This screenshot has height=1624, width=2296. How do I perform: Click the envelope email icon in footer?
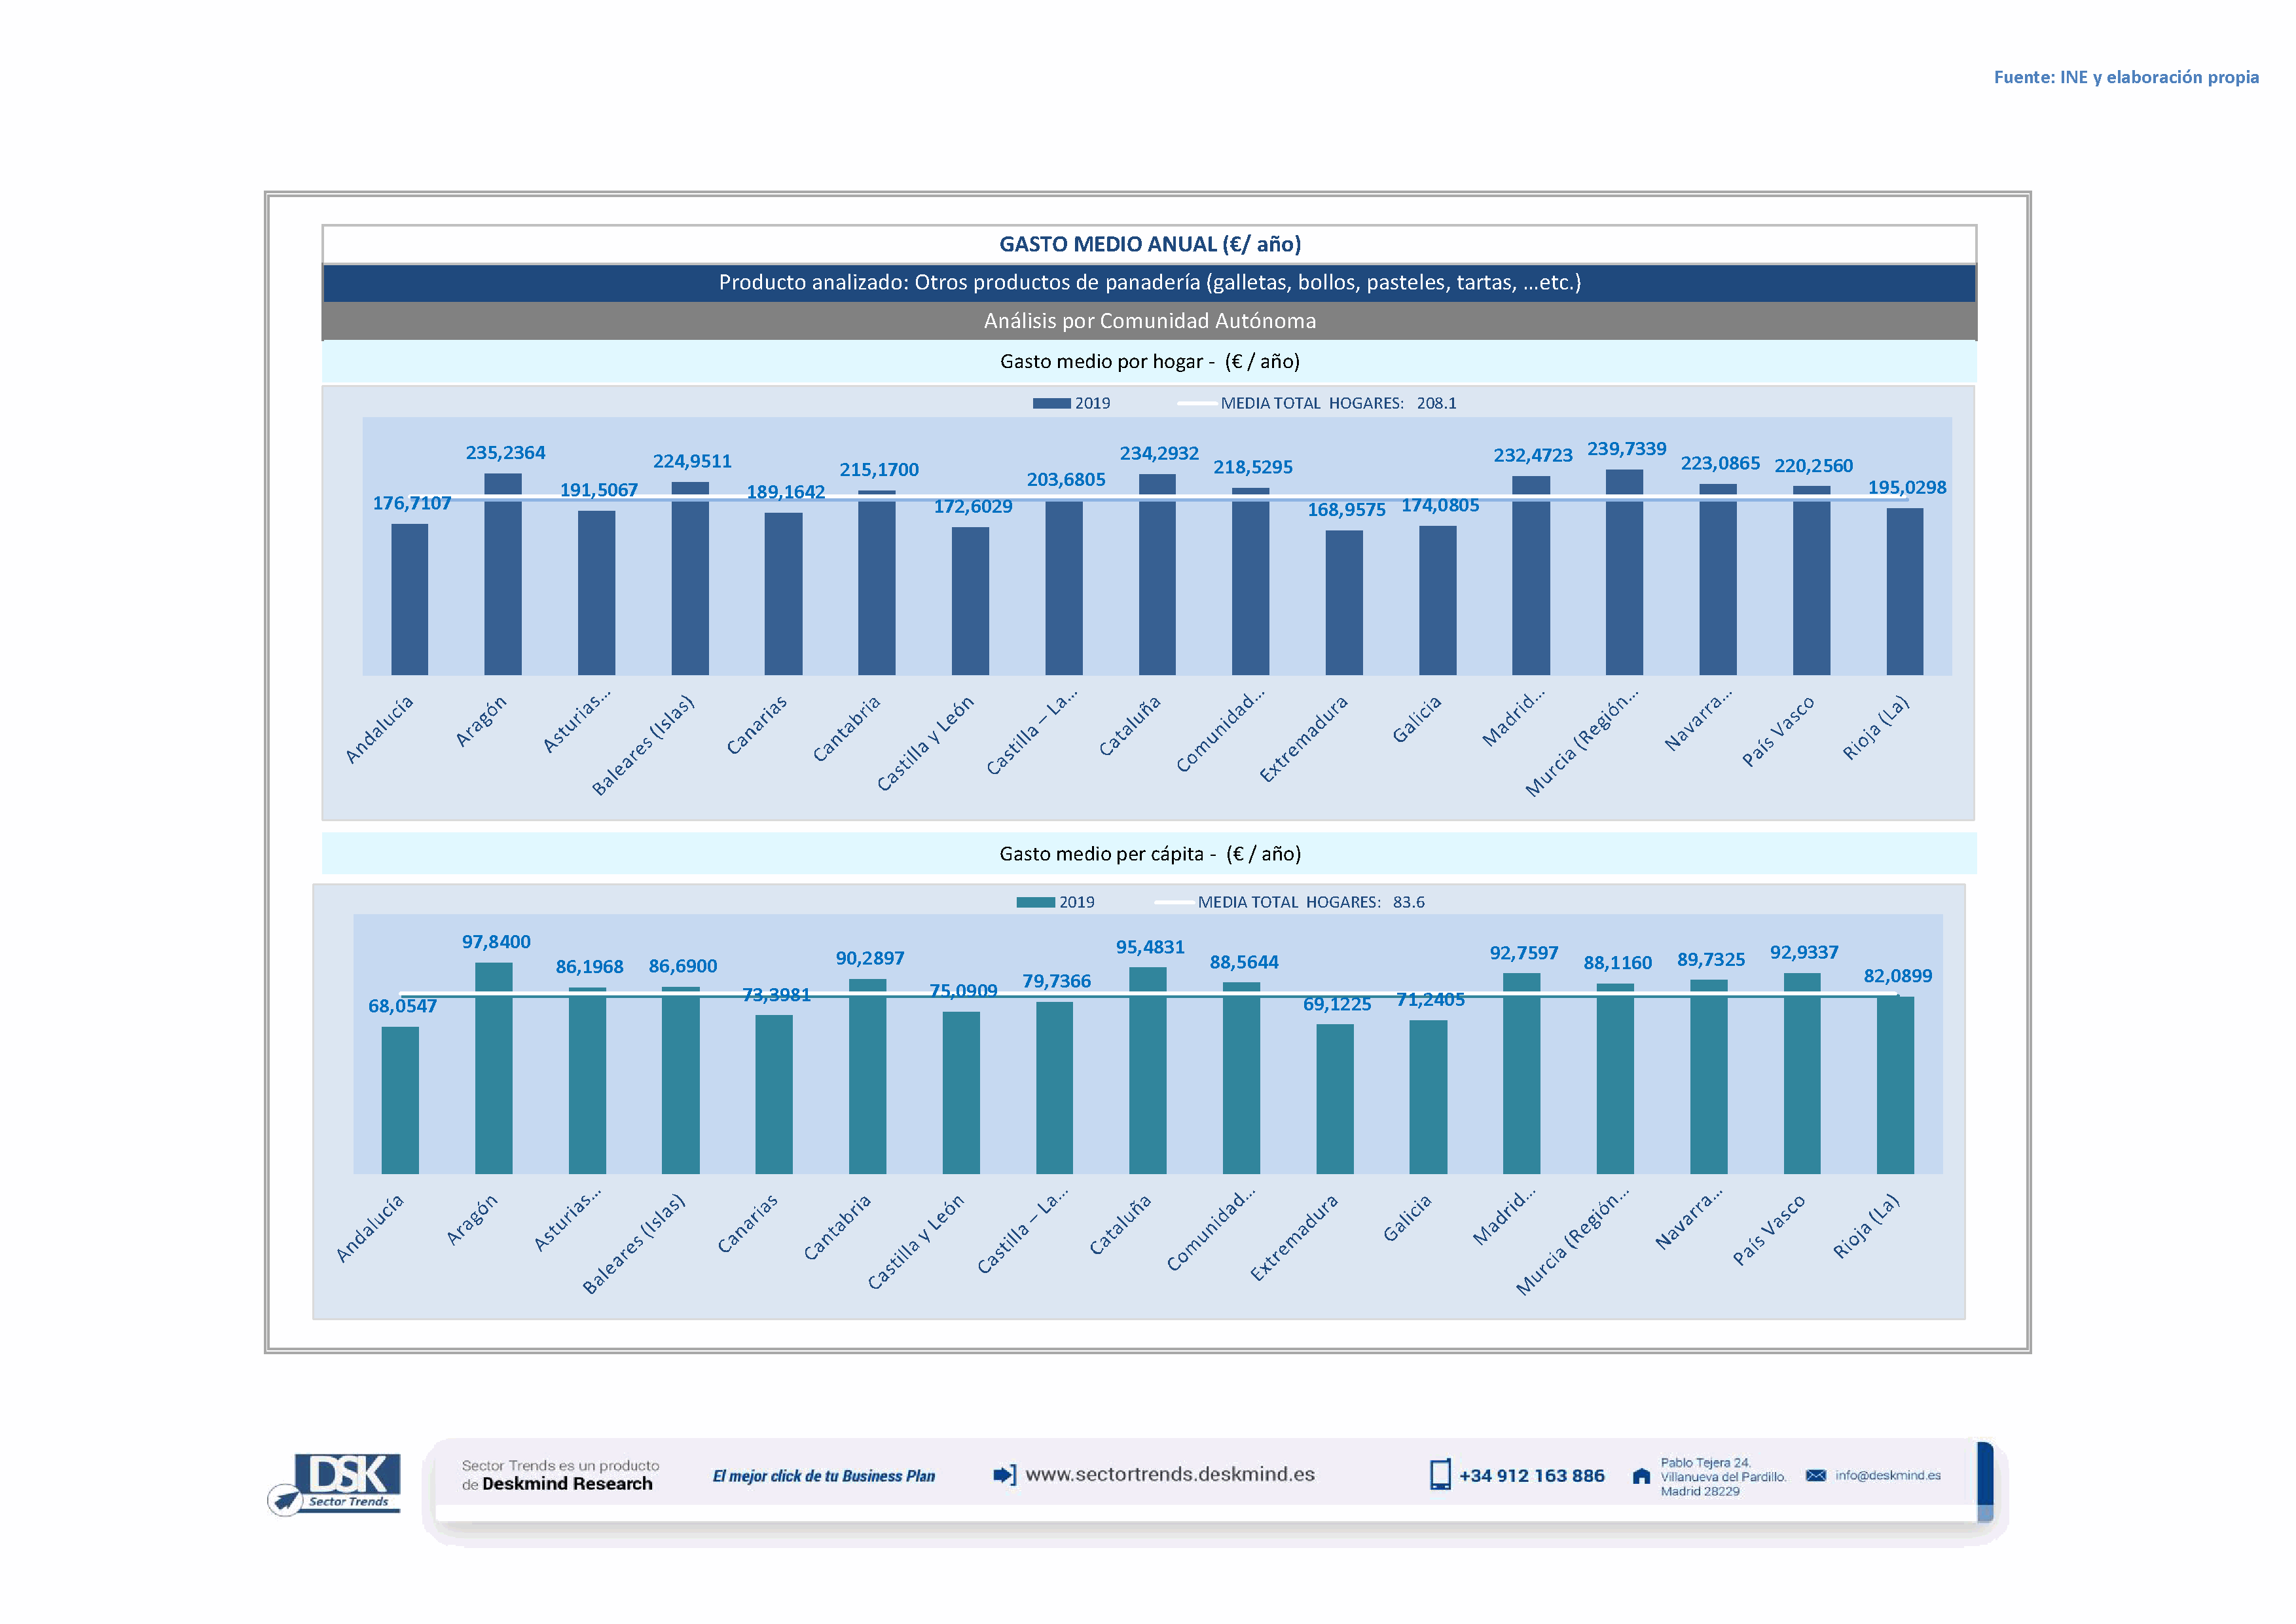[1816, 1476]
